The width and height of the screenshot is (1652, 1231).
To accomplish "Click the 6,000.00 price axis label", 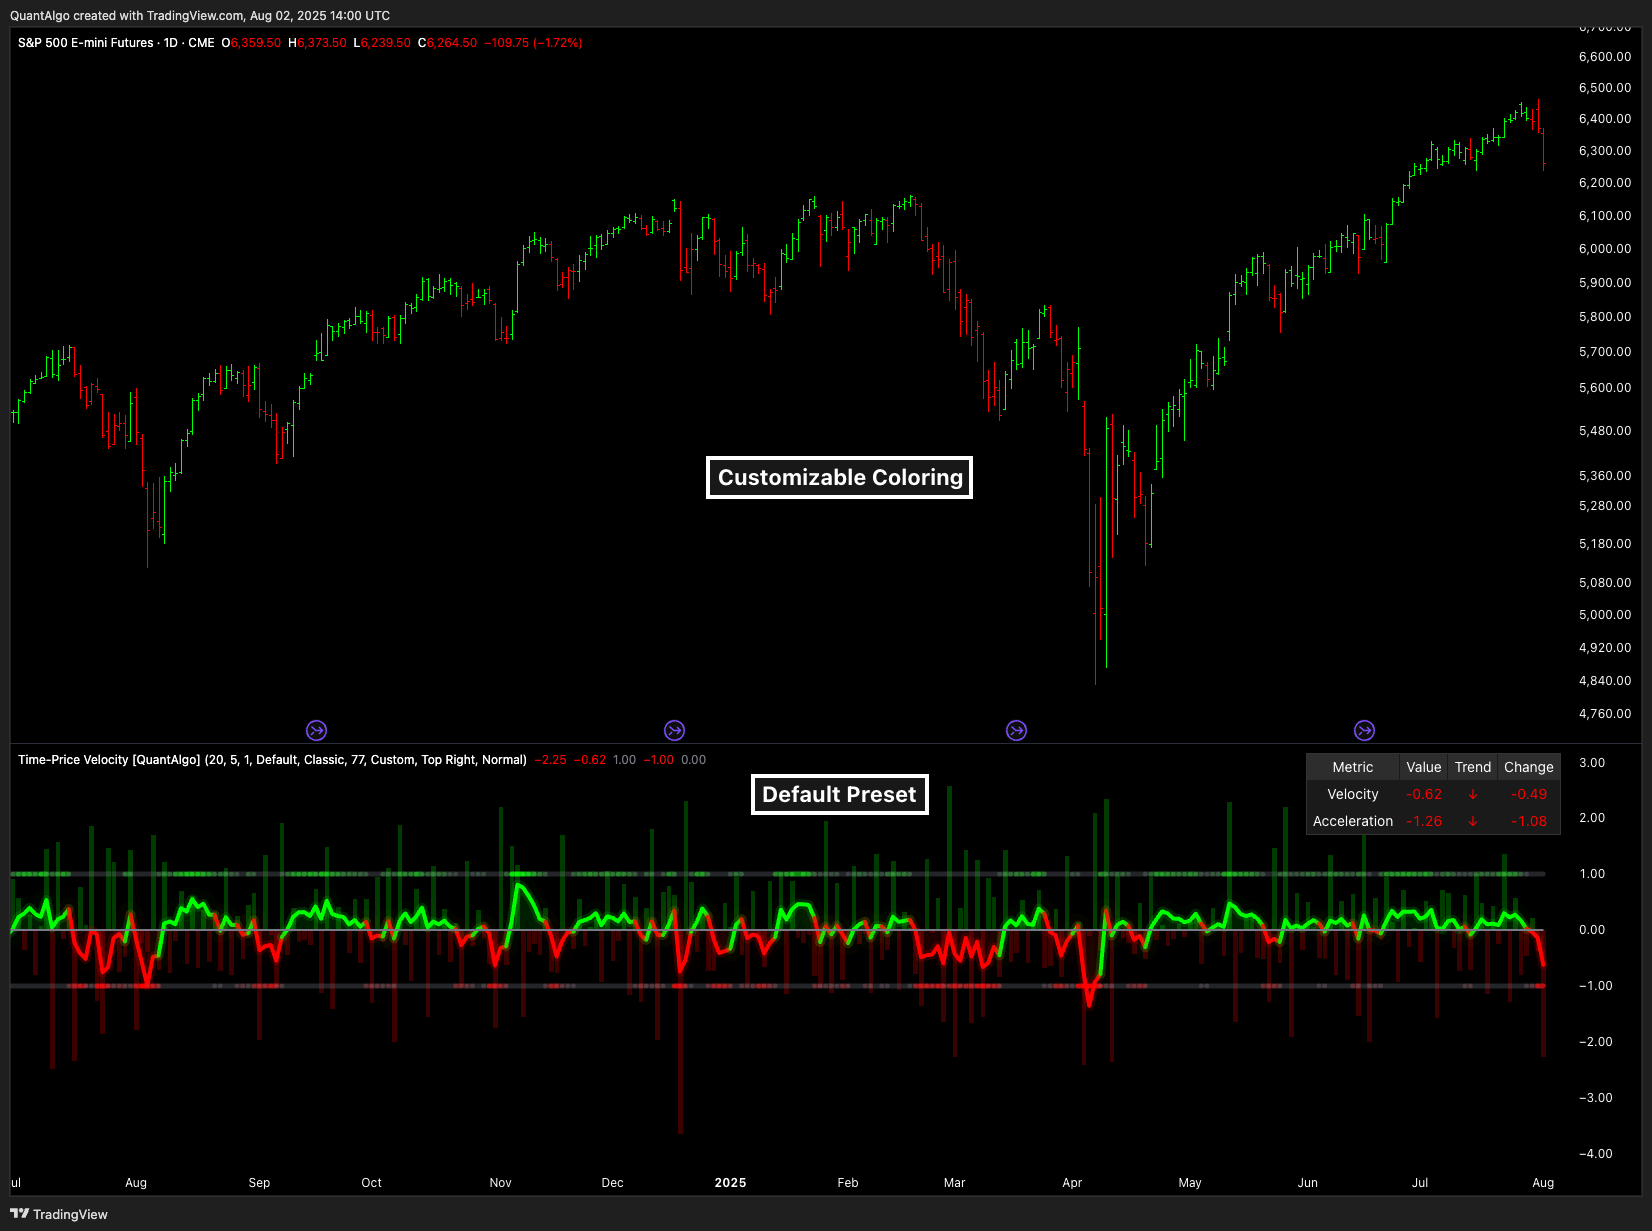I will (x=1605, y=249).
